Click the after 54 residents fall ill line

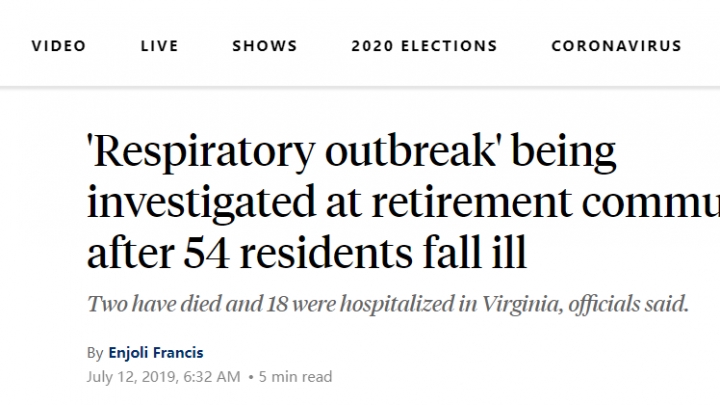[307, 252]
